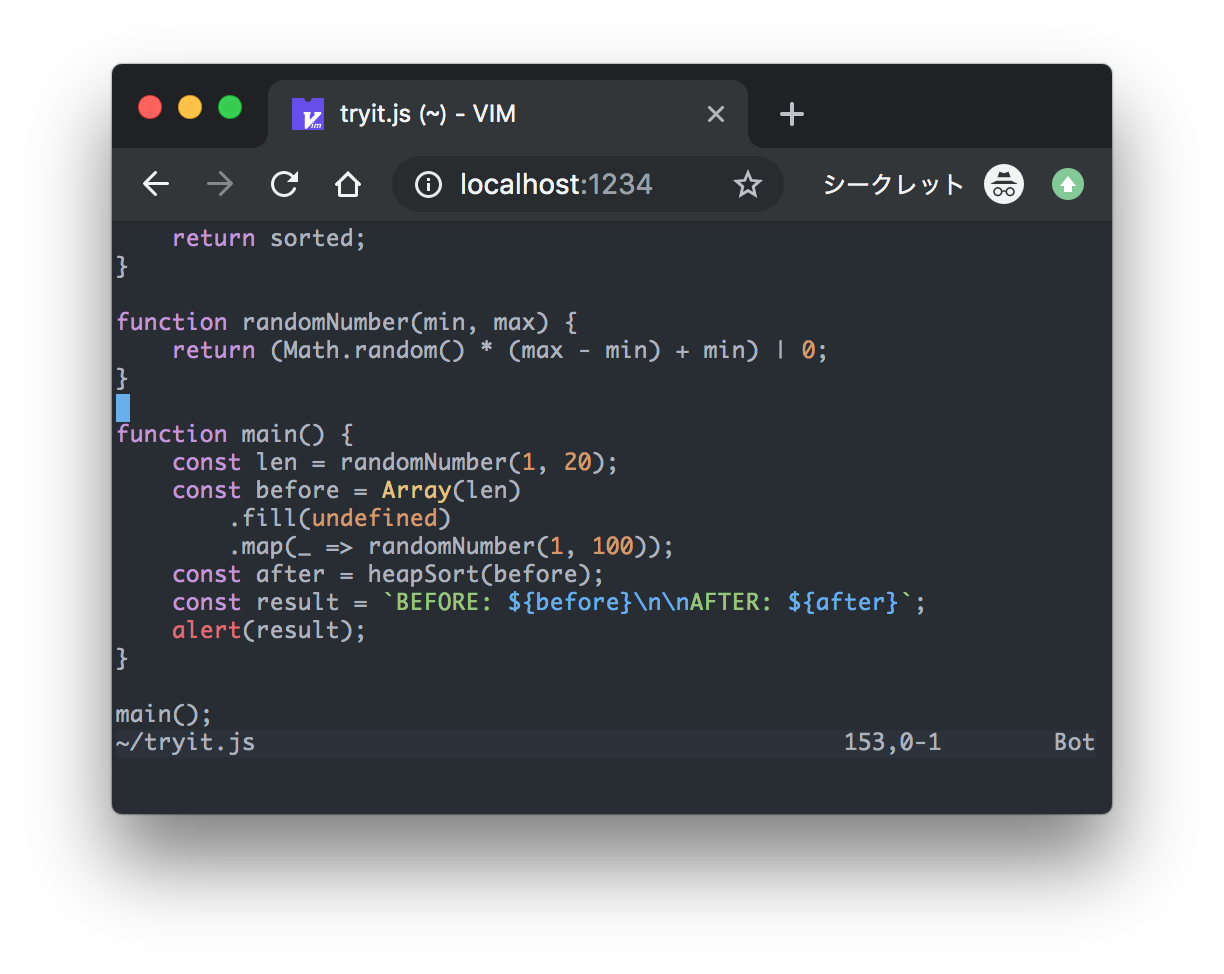The image size is (1224, 974).
Task: Select the tryit.js (~) - VIM tab
Action: 508,114
